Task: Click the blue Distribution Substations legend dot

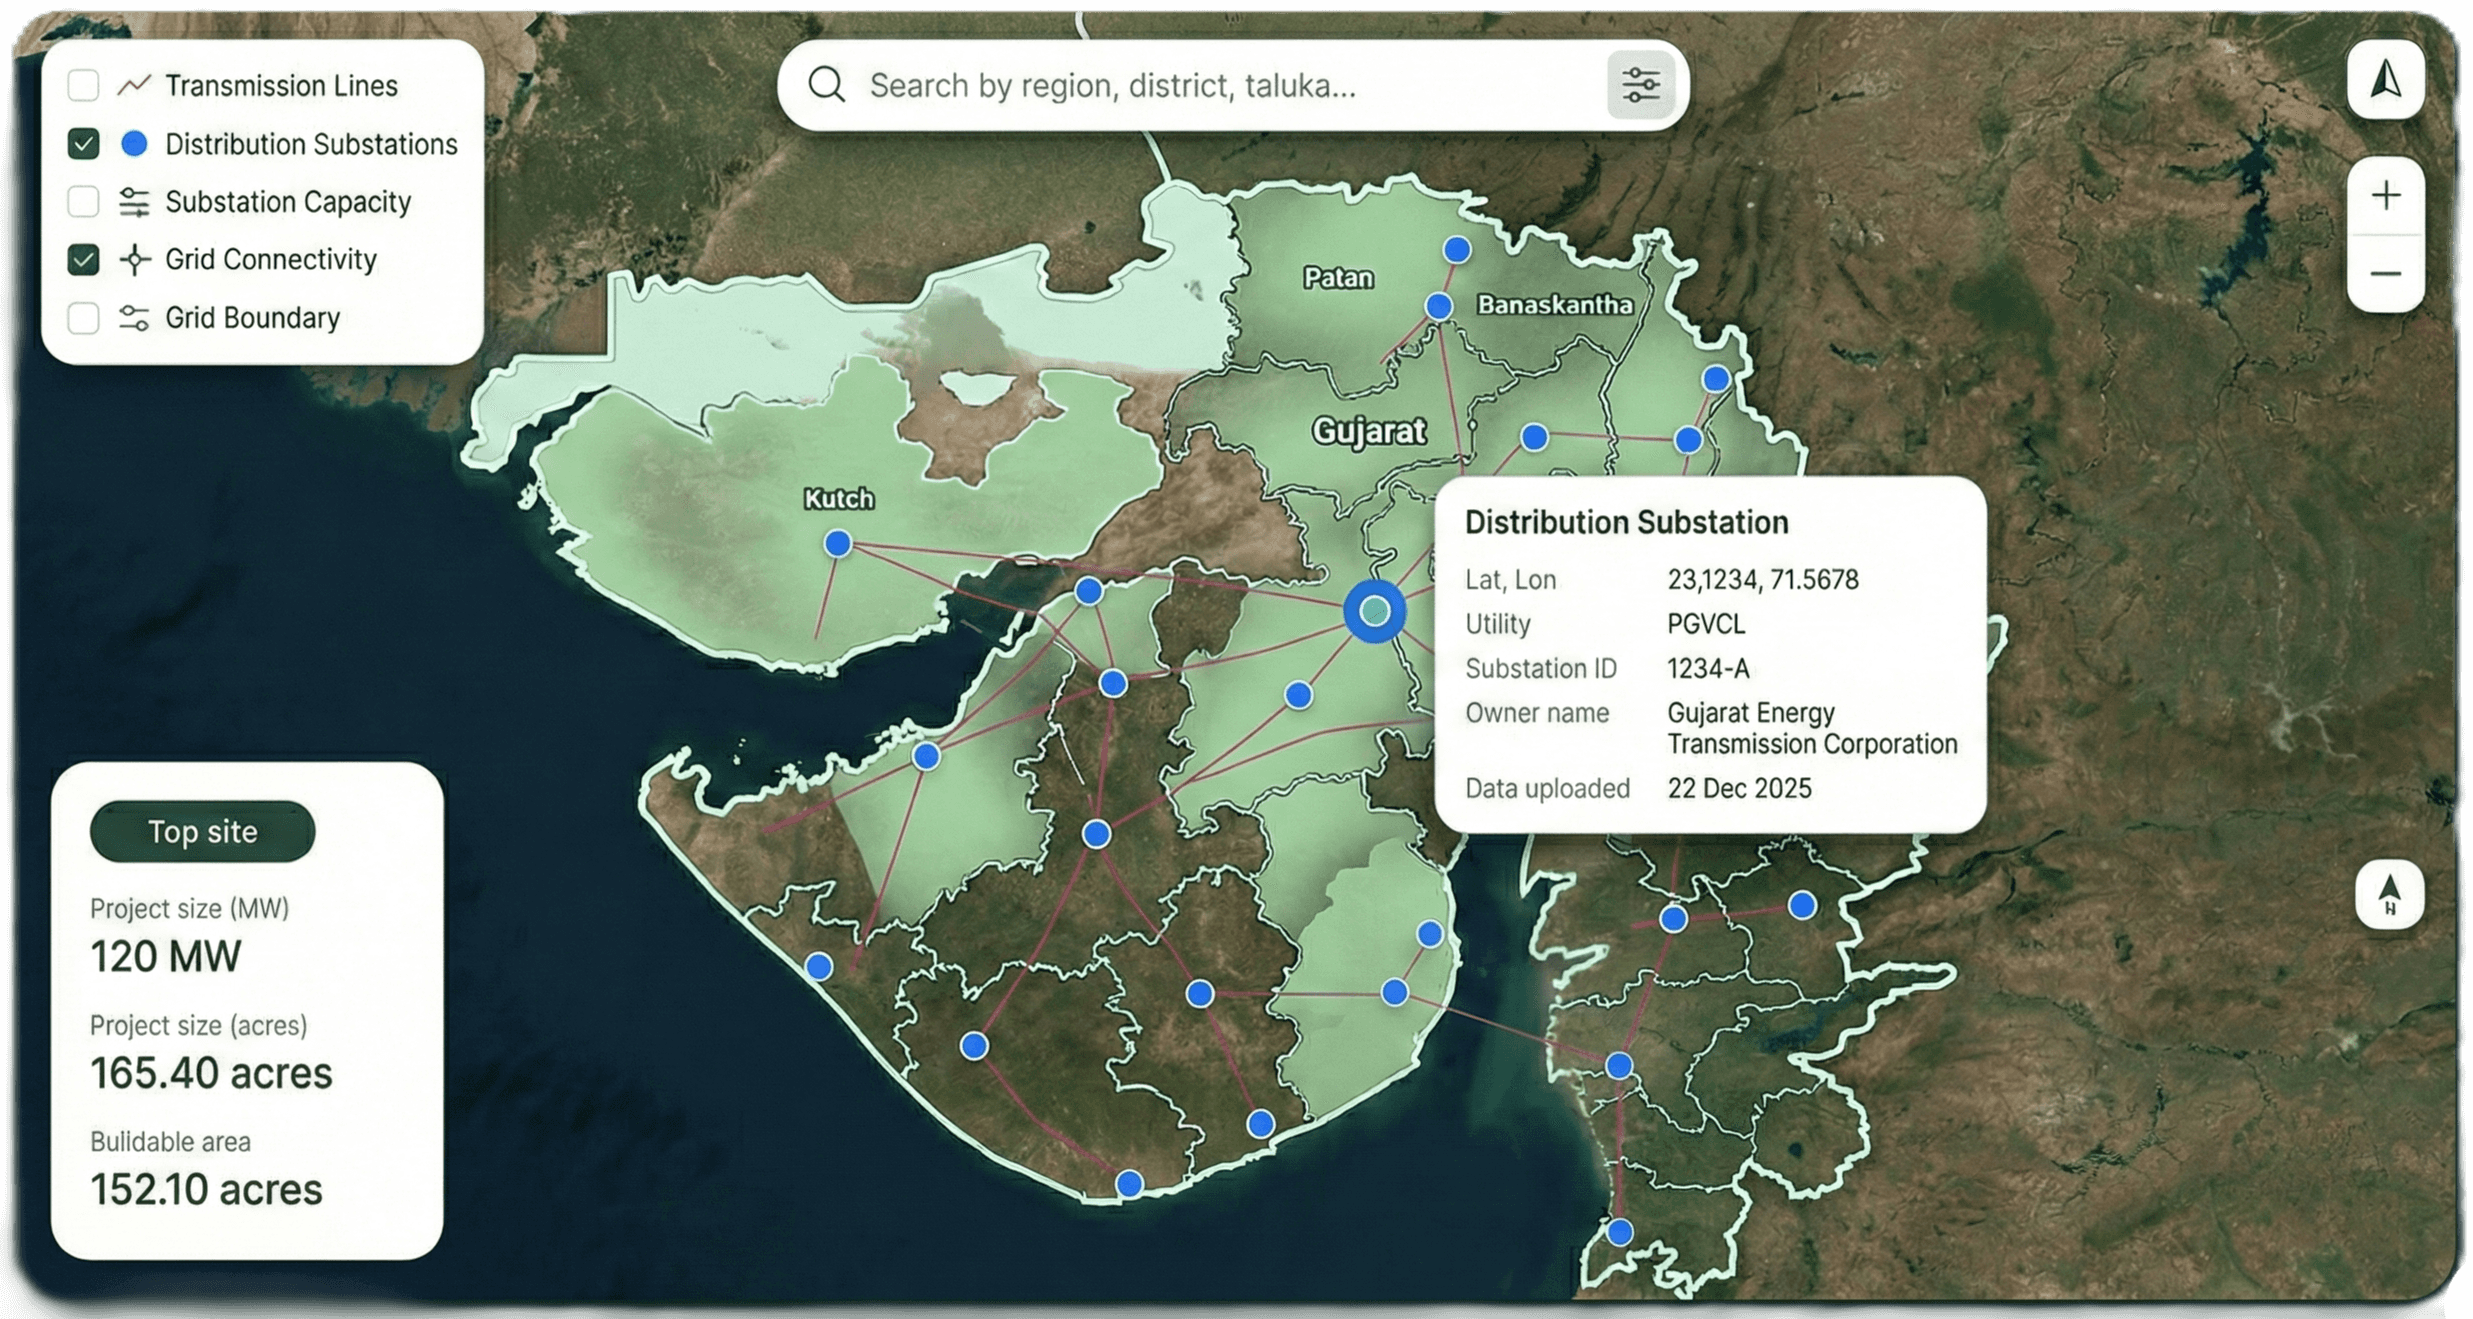Action: pyautogui.click(x=134, y=144)
